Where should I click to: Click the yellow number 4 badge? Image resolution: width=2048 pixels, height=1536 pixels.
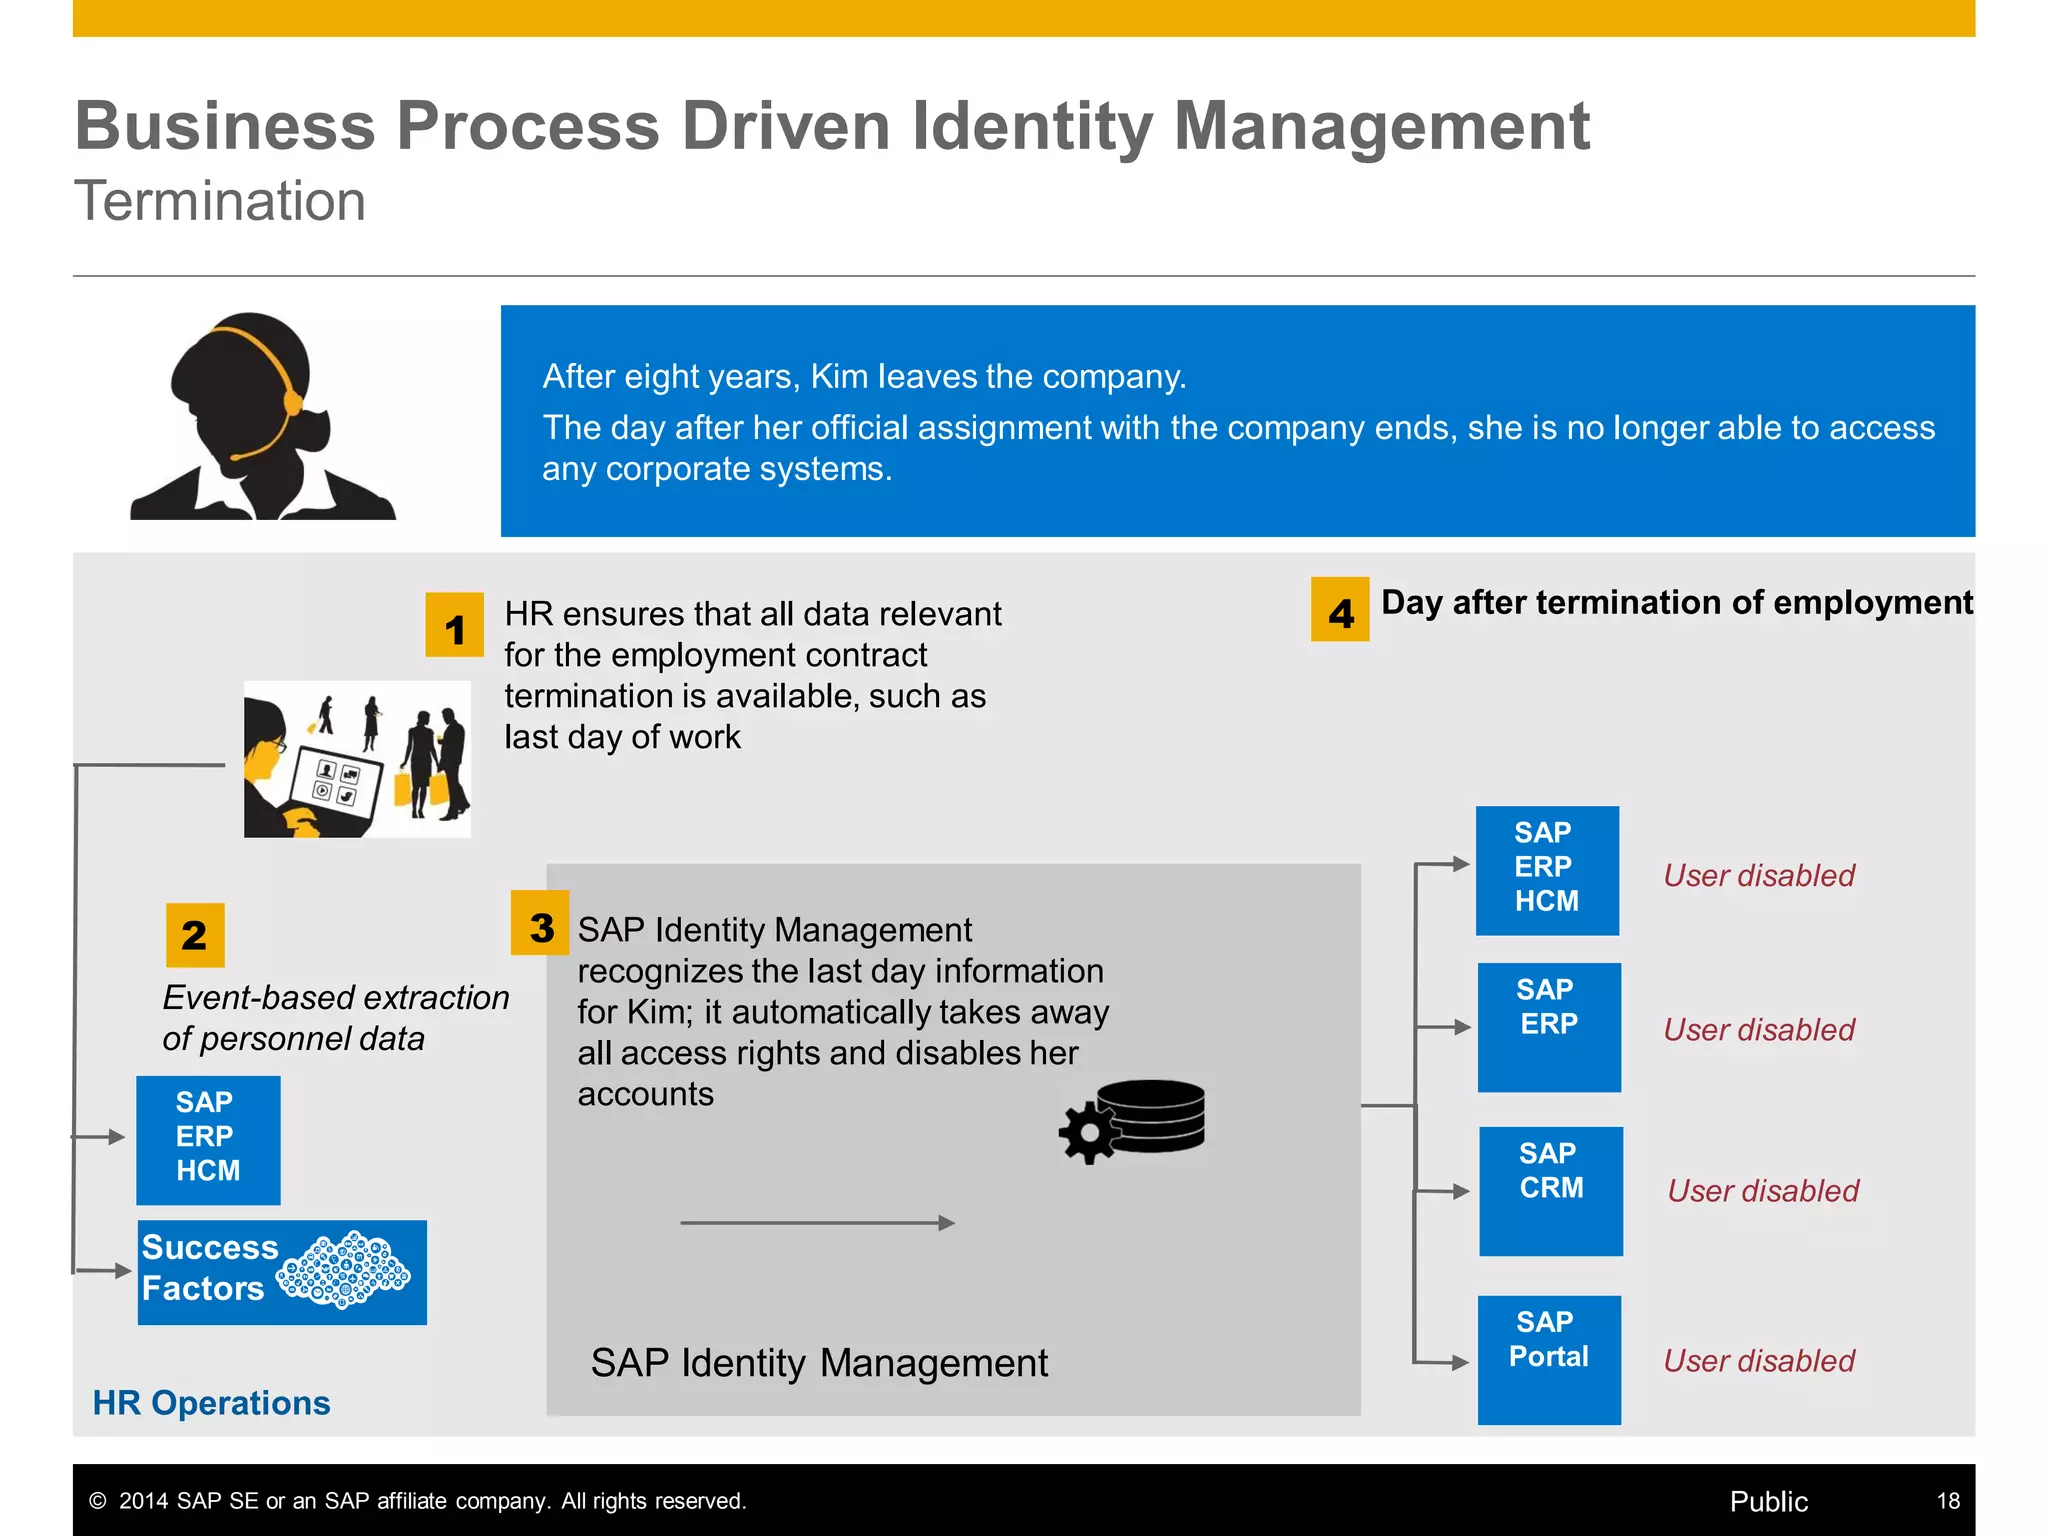click(1340, 610)
